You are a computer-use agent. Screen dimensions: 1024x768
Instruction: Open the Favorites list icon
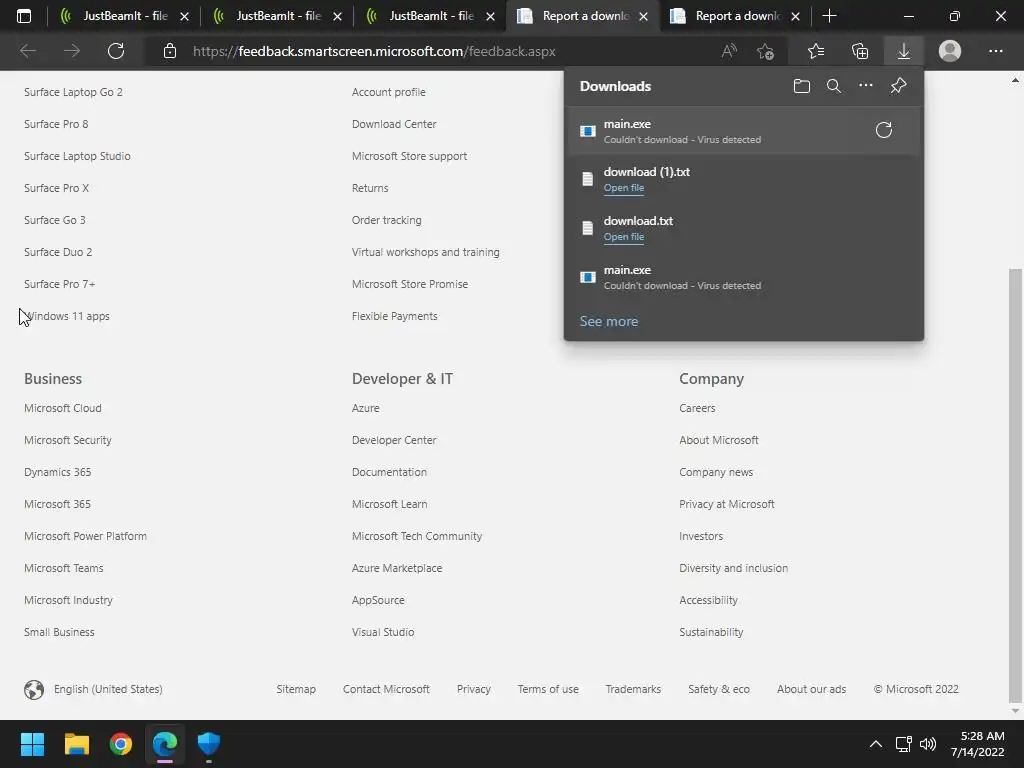coord(815,51)
